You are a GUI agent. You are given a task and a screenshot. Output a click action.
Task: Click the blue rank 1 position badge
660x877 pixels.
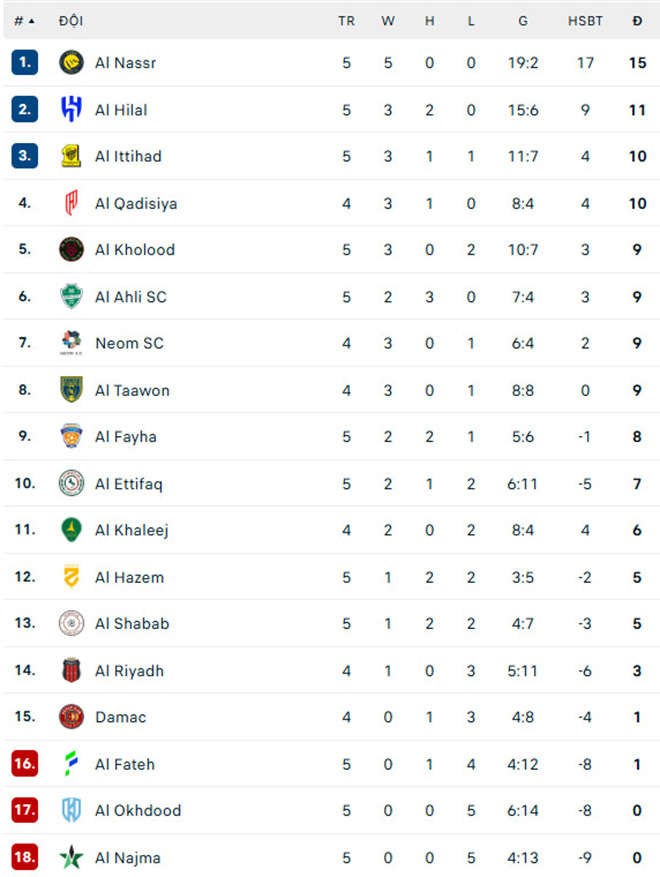[x=25, y=62]
